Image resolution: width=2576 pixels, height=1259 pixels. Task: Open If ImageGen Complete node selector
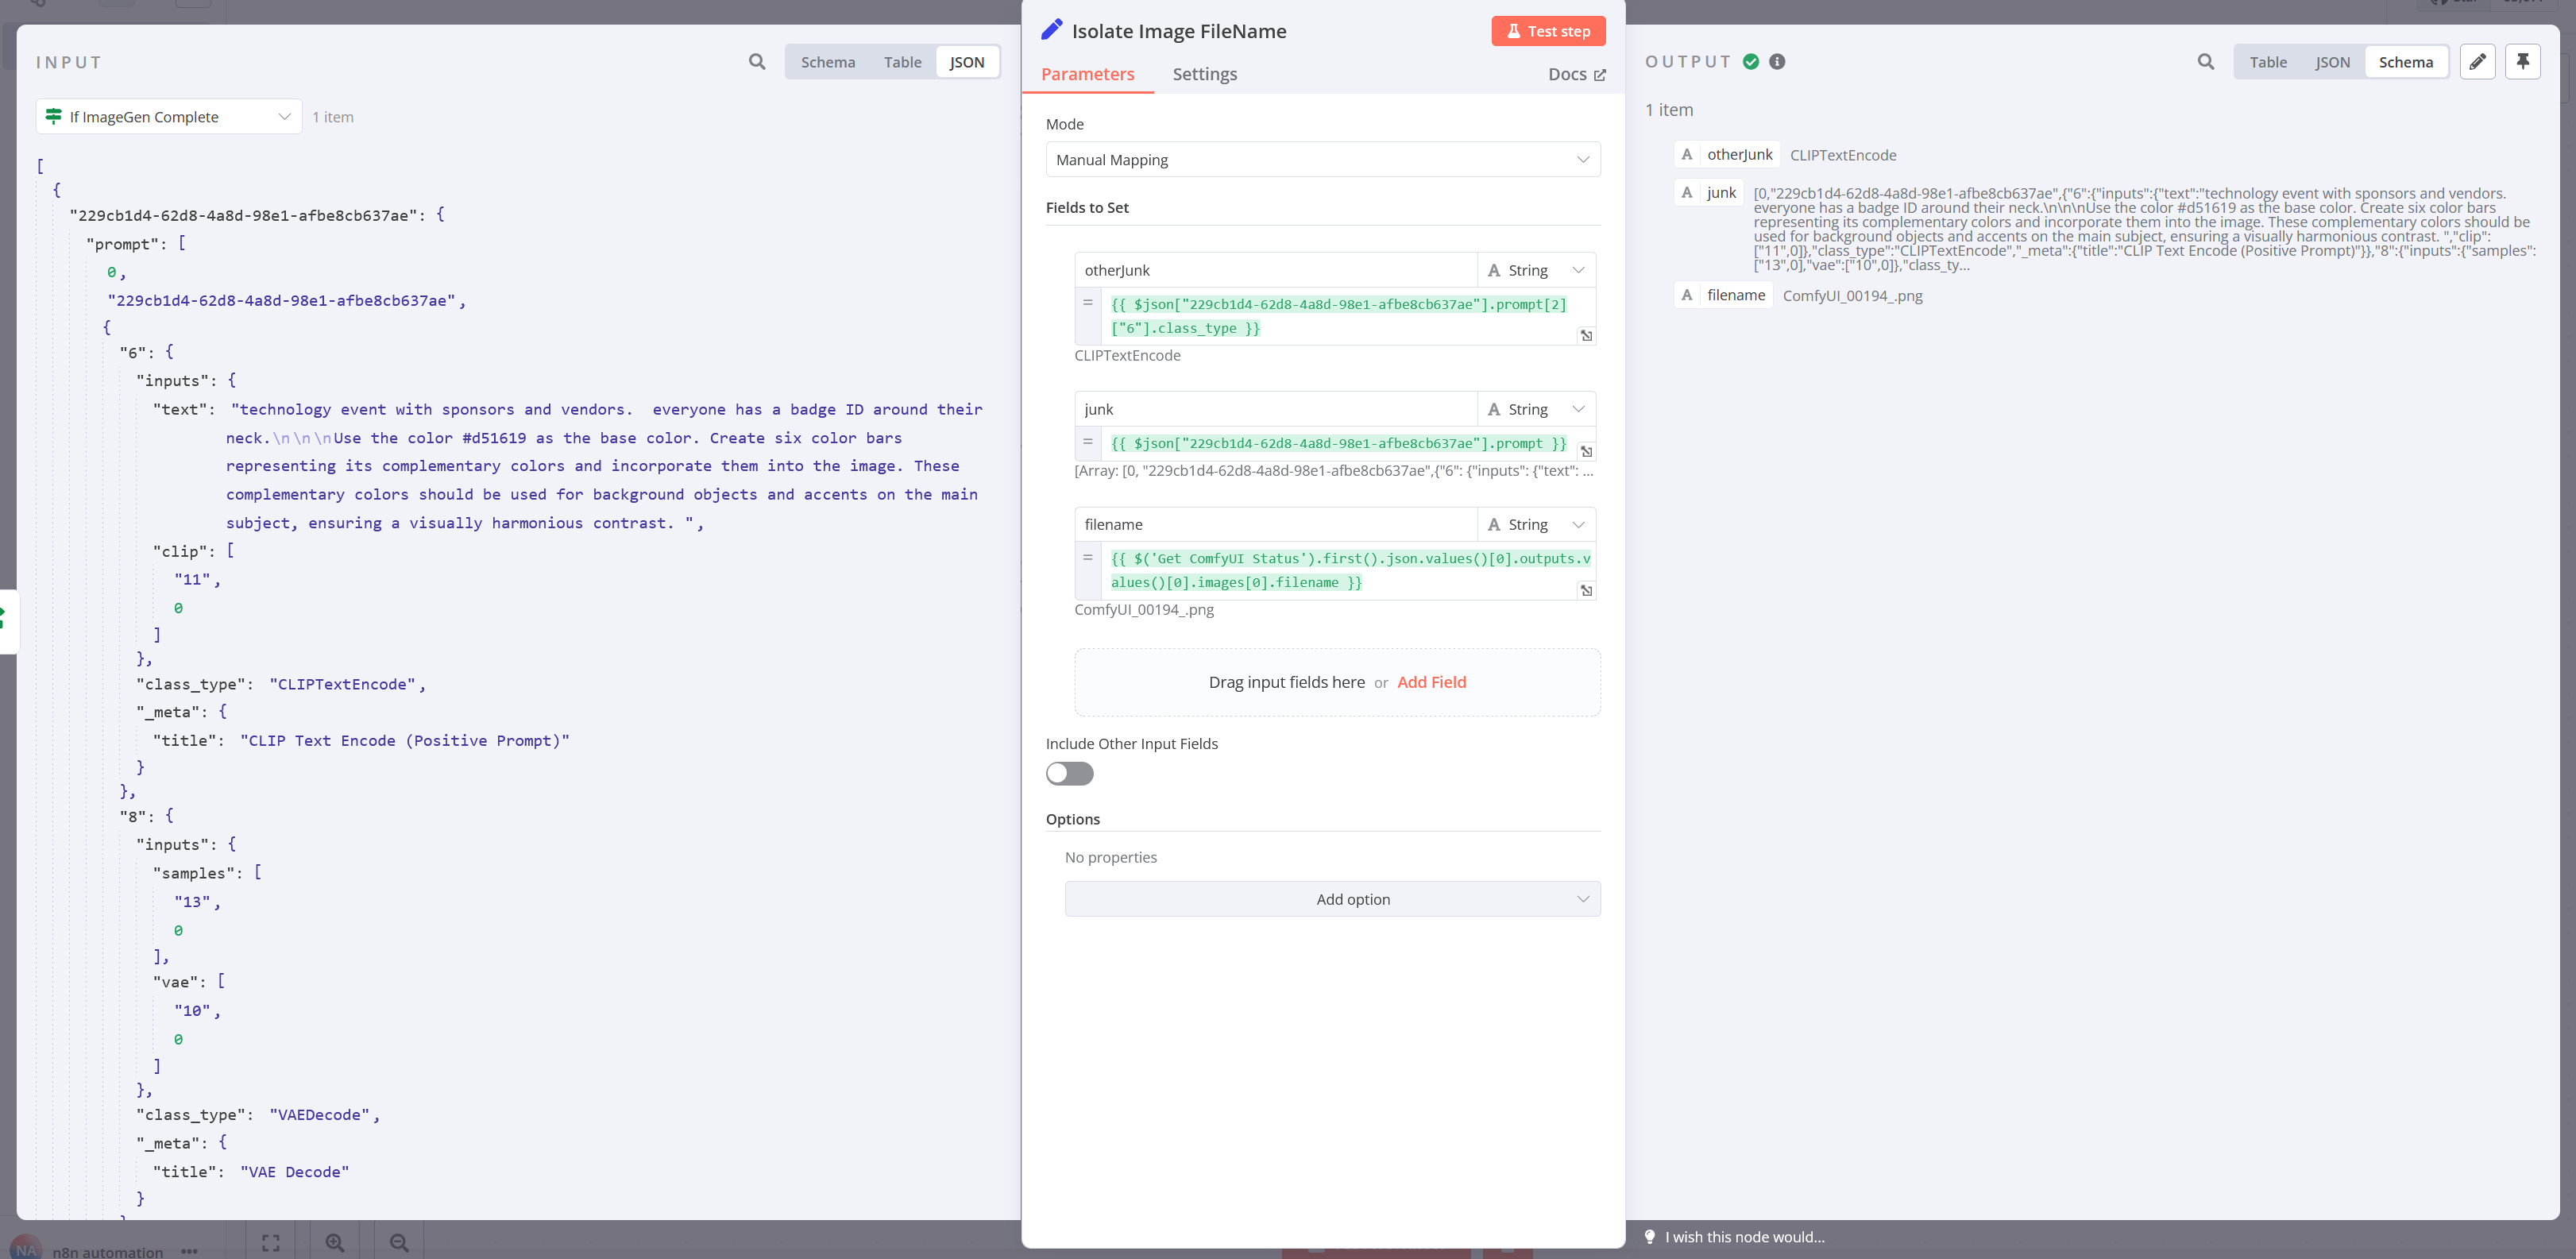pos(169,117)
